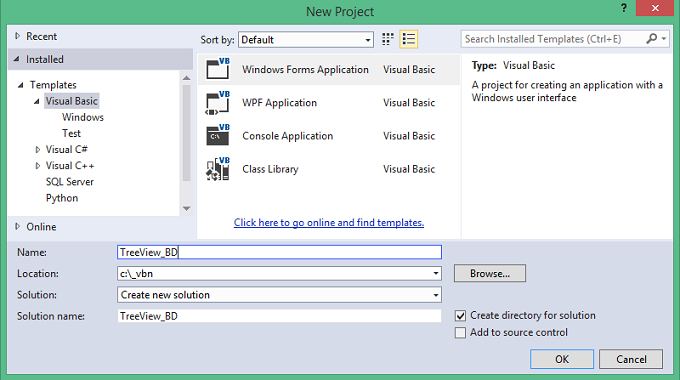The width and height of the screenshot is (680, 380).
Task: Enable Add to source control
Action: pyautogui.click(x=461, y=333)
